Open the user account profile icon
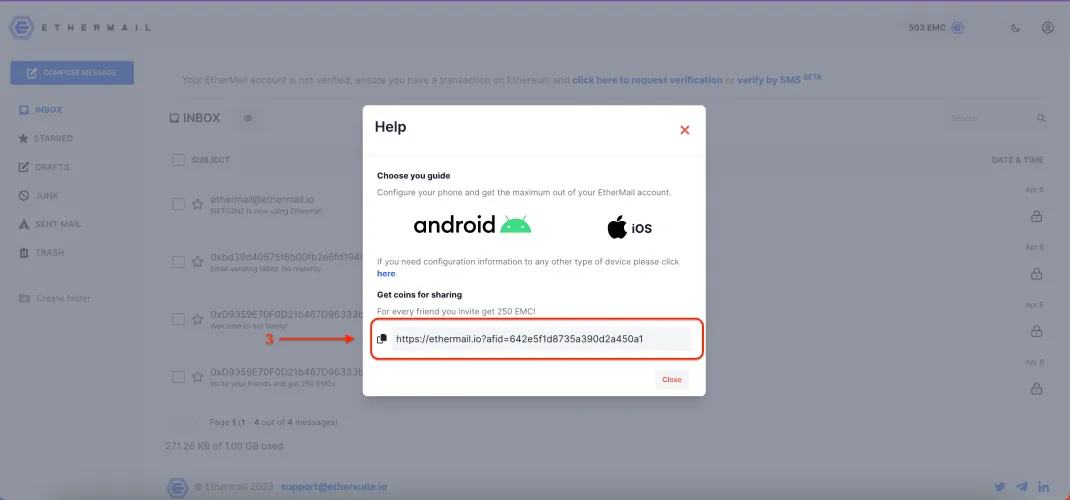This screenshot has width=1070, height=500. (1047, 28)
